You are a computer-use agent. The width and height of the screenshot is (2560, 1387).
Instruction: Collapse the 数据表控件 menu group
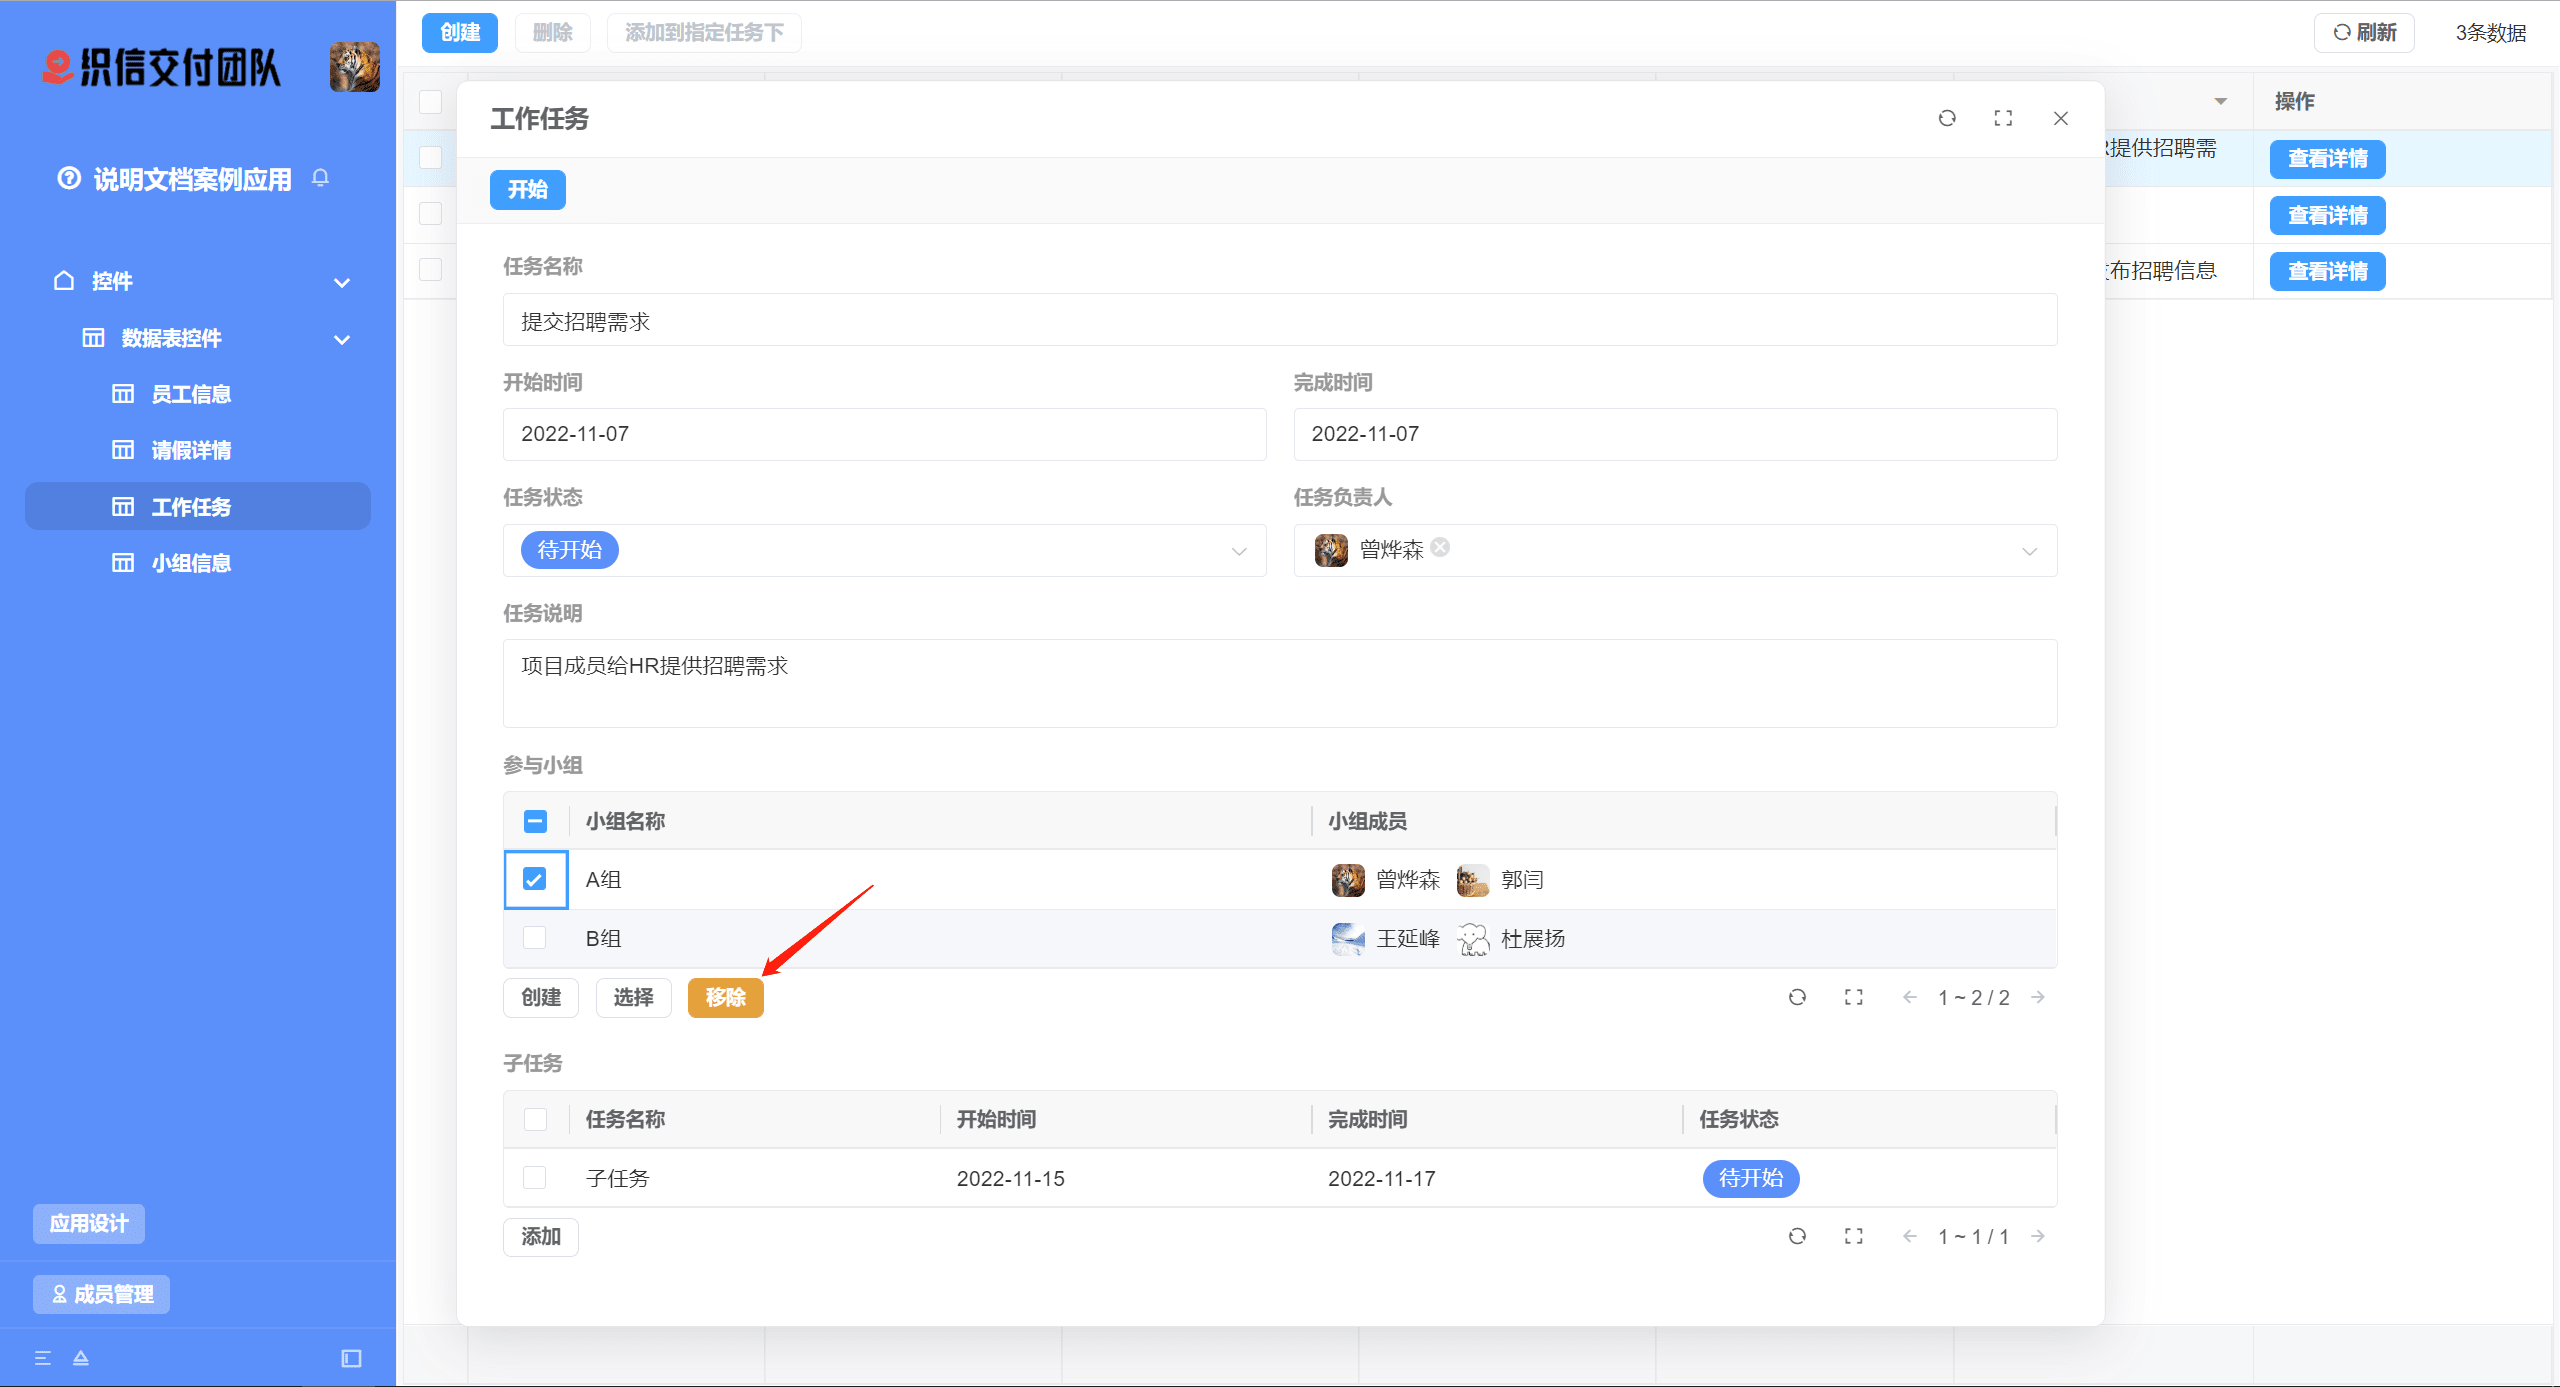[342, 339]
